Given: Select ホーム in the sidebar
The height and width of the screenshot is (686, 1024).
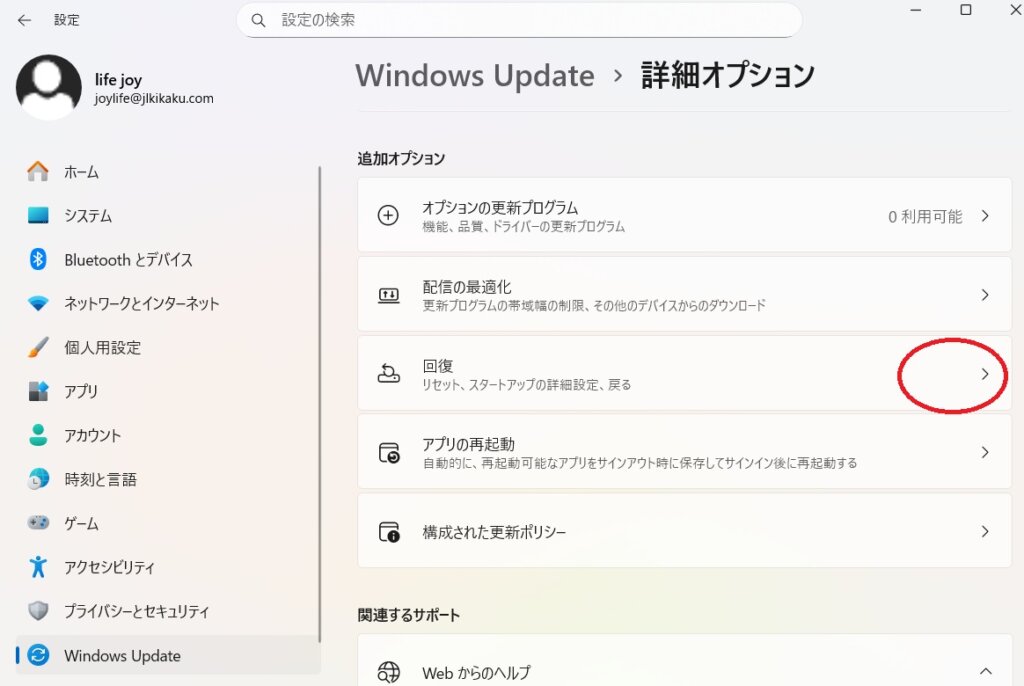Looking at the screenshot, I should [x=81, y=172].
